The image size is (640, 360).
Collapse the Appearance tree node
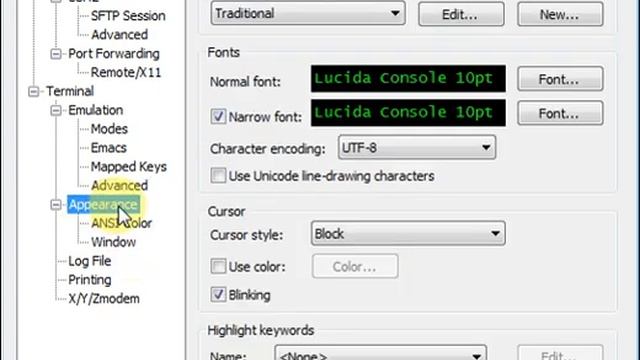(56, 204)
